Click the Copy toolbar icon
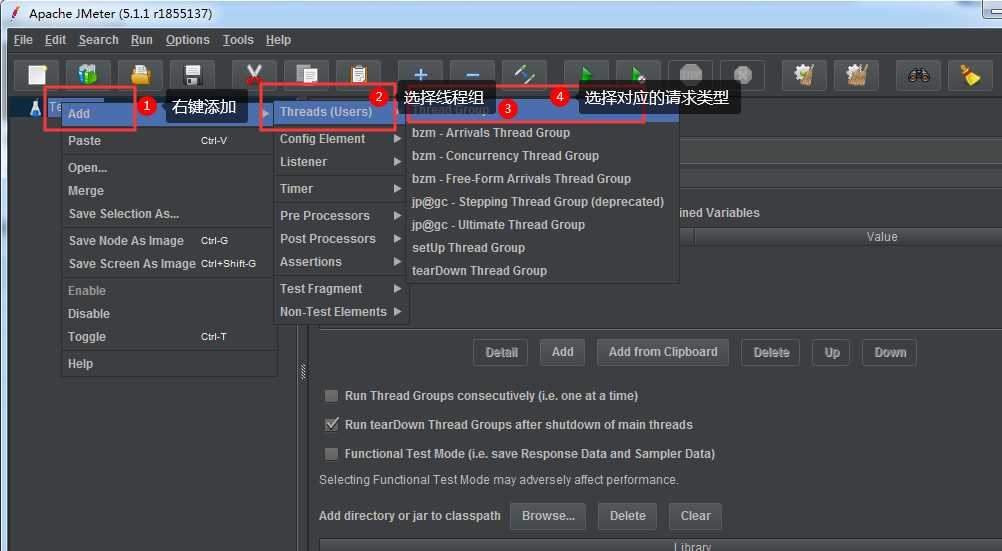The image size is (1002, 551). point(307,75)
